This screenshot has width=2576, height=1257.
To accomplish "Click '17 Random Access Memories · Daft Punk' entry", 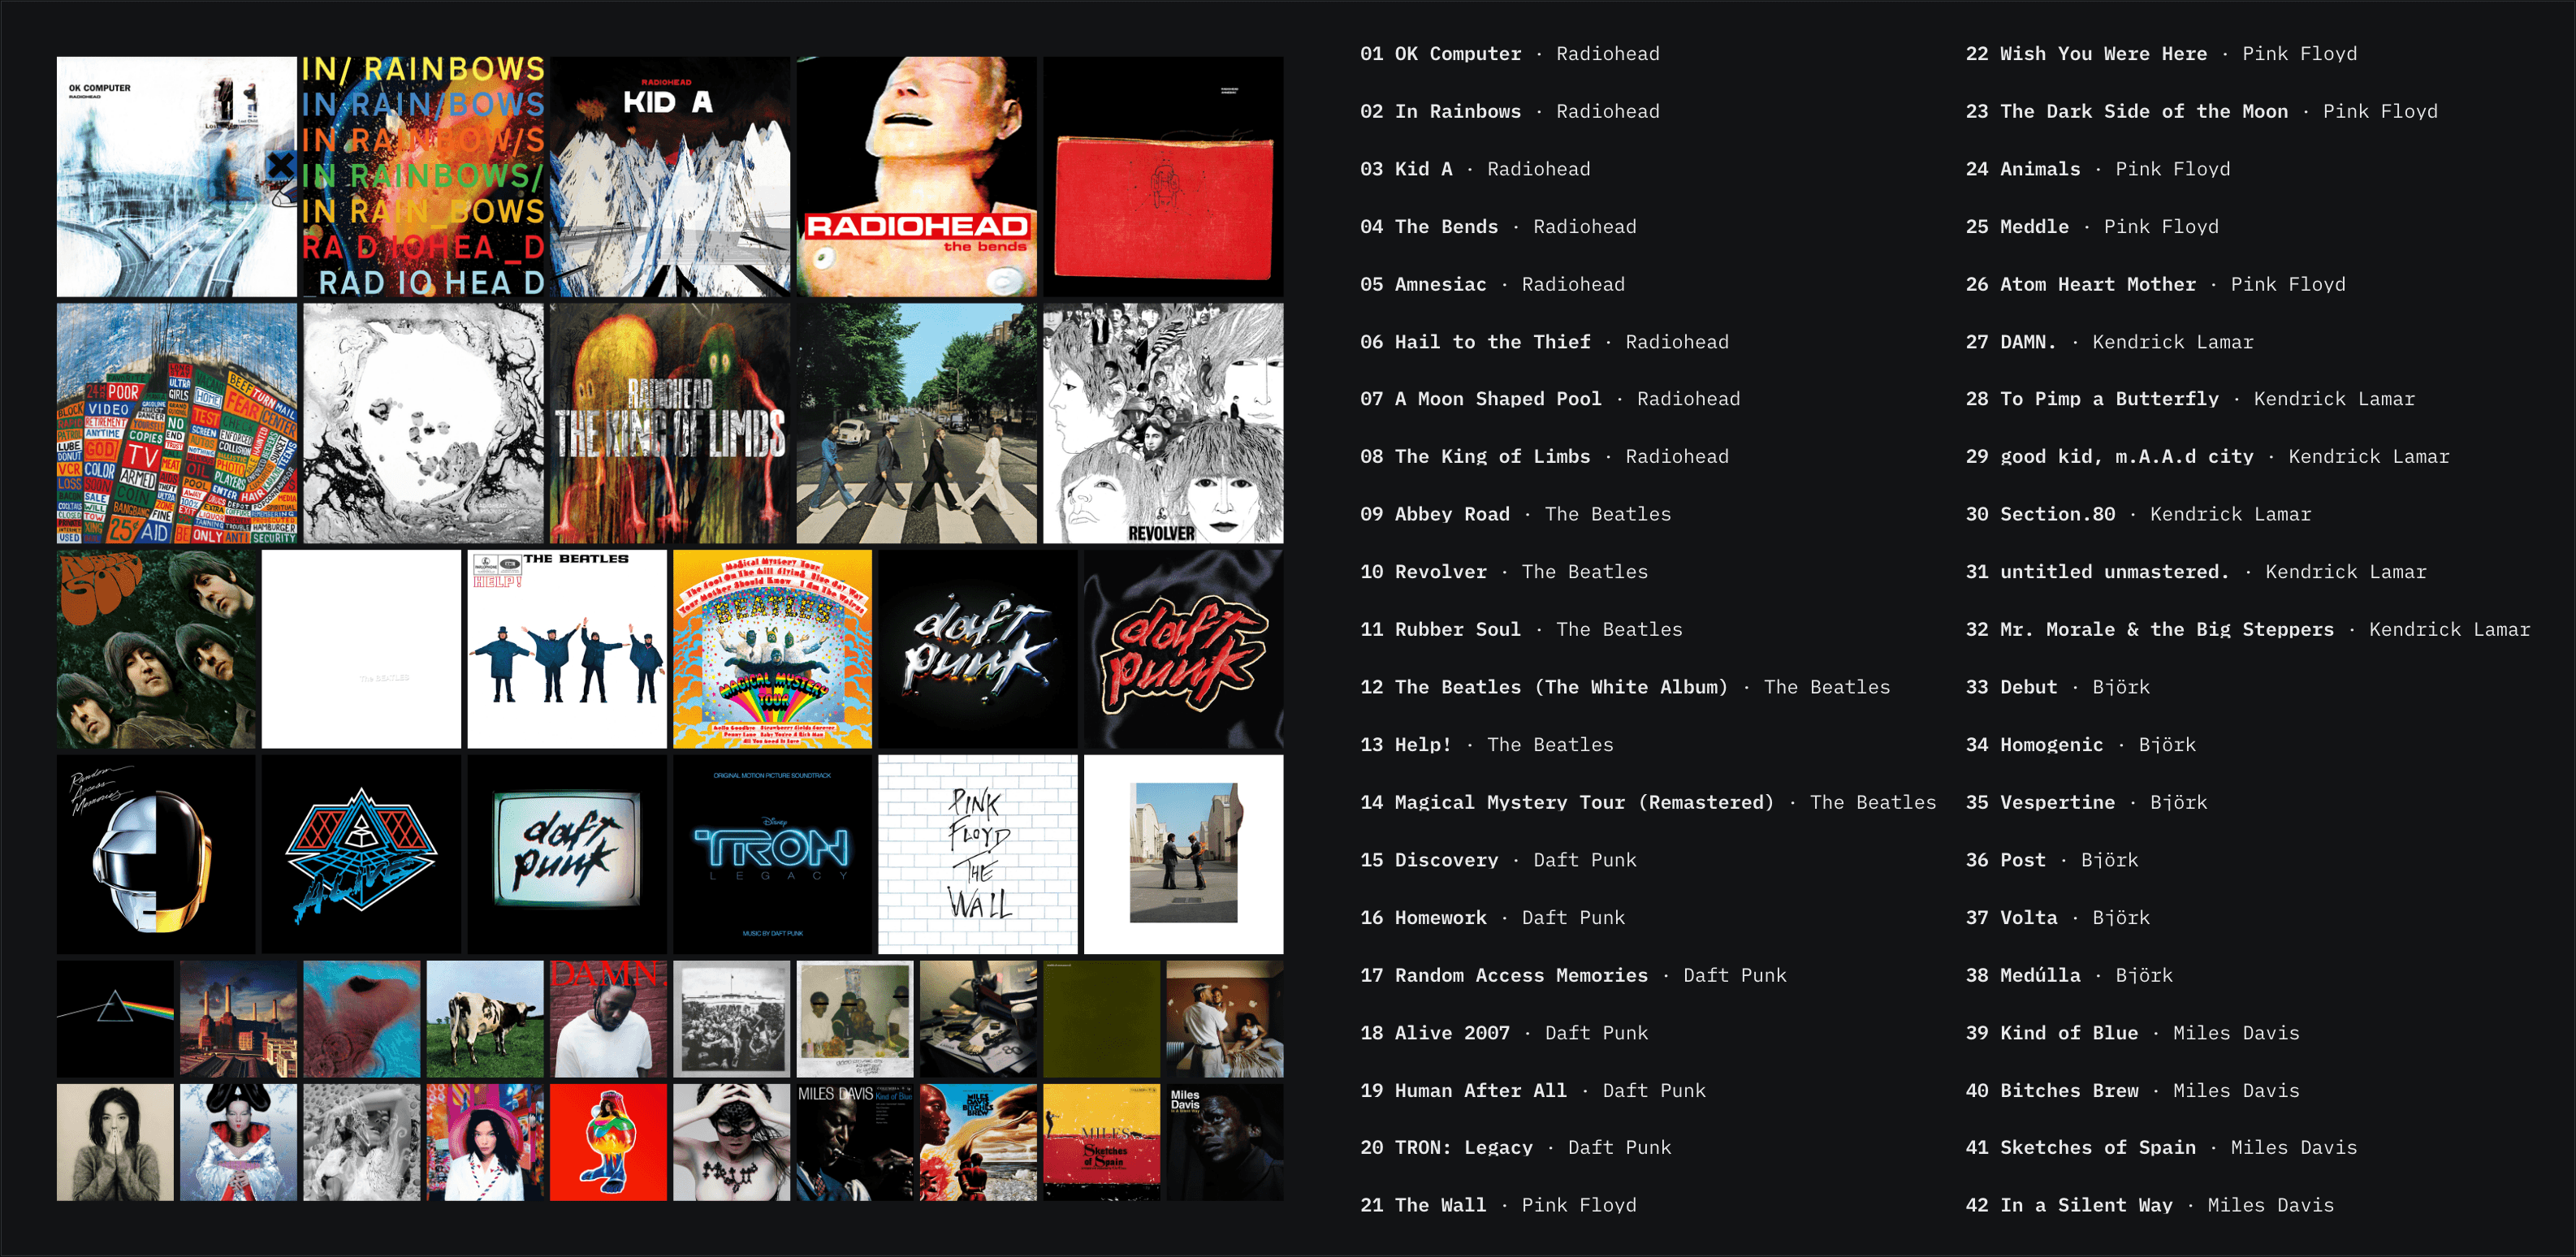I will pyautogui.click(x=1572, y=975).
